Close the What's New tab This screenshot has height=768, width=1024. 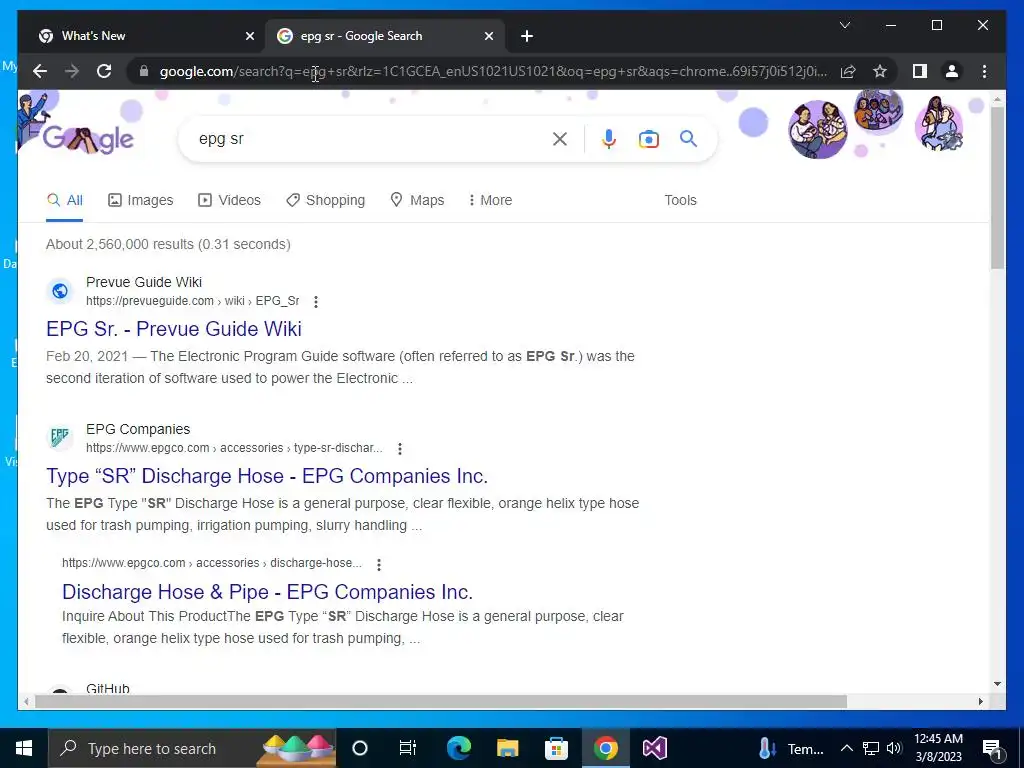click(x=249, y=36)
